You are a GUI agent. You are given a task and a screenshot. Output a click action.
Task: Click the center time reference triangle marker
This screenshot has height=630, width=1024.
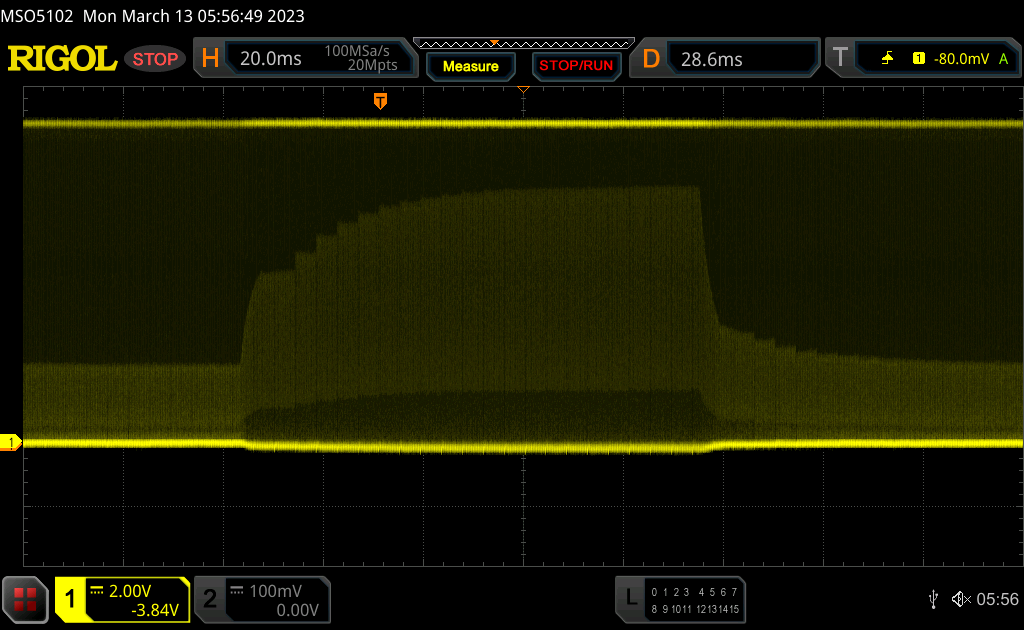(x=523, y=89)
